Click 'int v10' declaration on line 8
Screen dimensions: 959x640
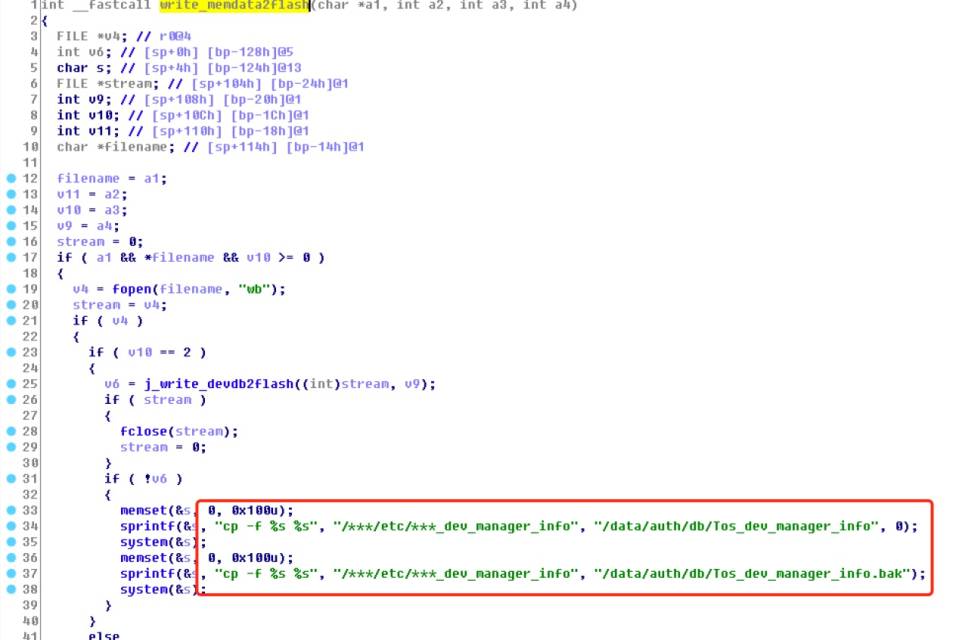coord(89,115)
